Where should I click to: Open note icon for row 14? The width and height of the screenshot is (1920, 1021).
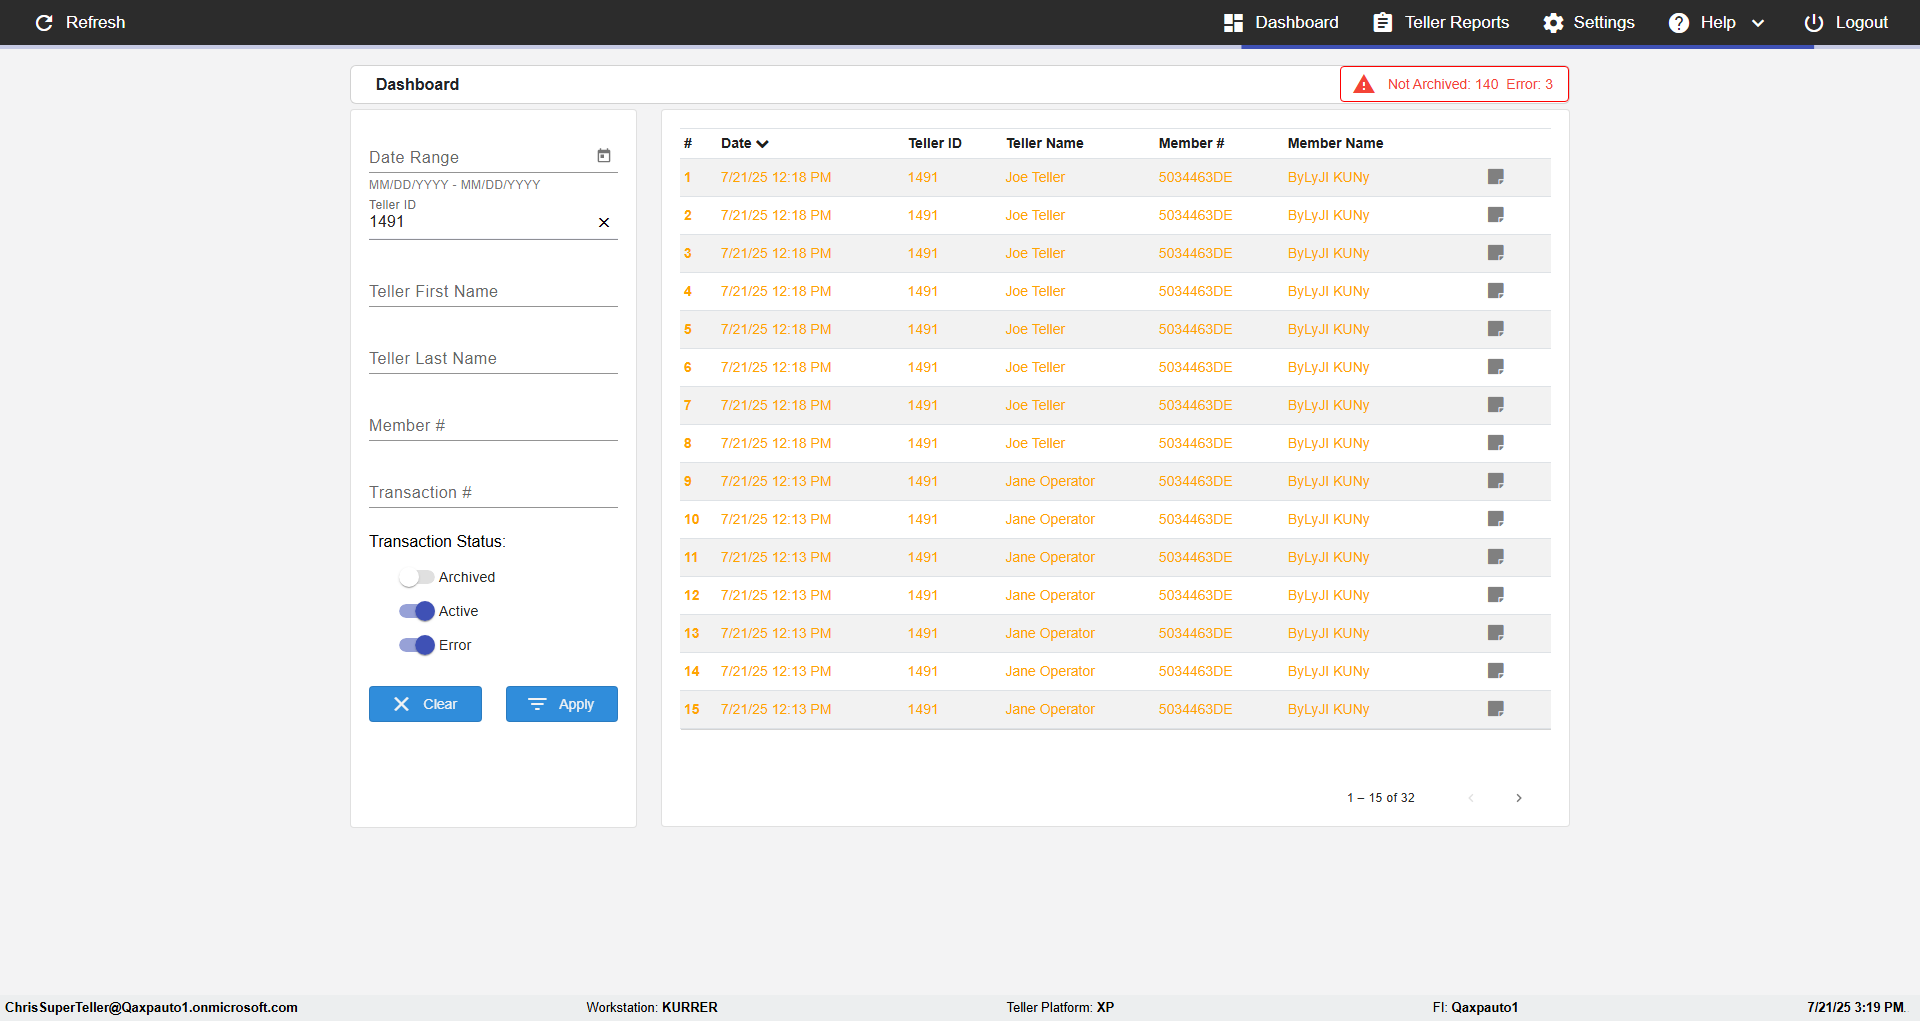[1496, 671]
